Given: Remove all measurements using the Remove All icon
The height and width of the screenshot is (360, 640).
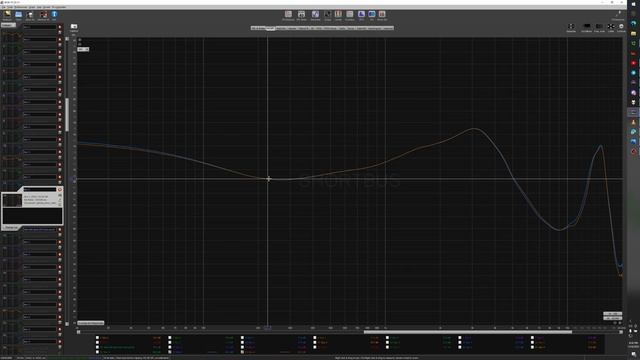Looking at the screenshot, I should coord(43,16).
